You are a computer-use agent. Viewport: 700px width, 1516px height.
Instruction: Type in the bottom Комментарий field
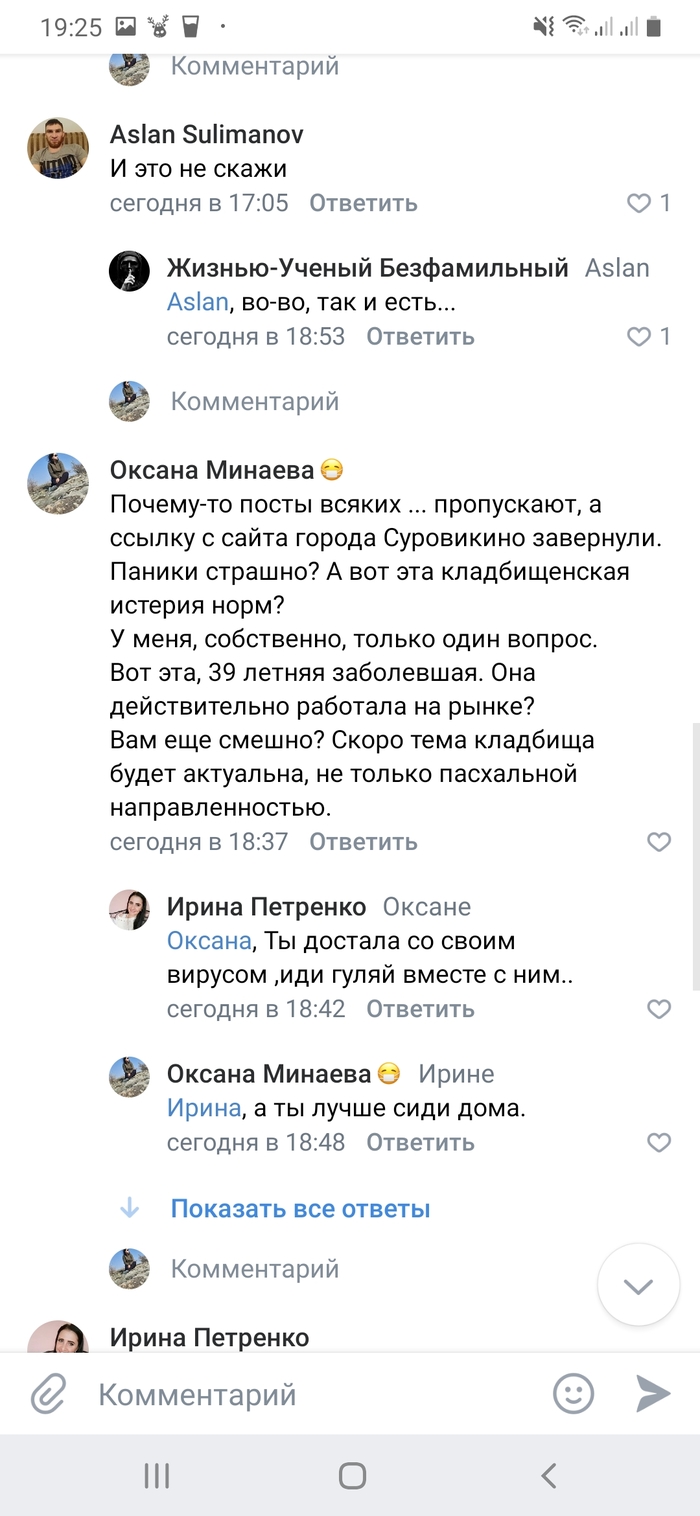(300, 1393)
